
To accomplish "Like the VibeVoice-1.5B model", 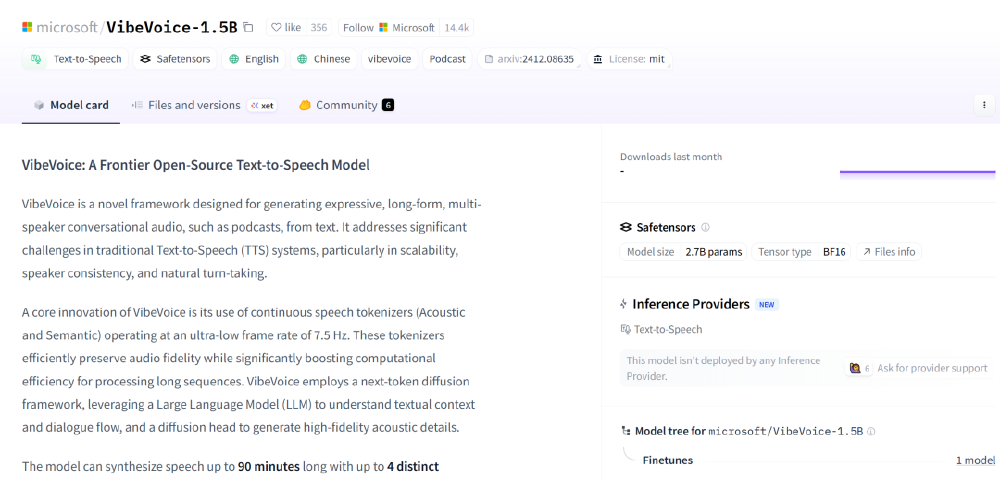I will point(286,28).
